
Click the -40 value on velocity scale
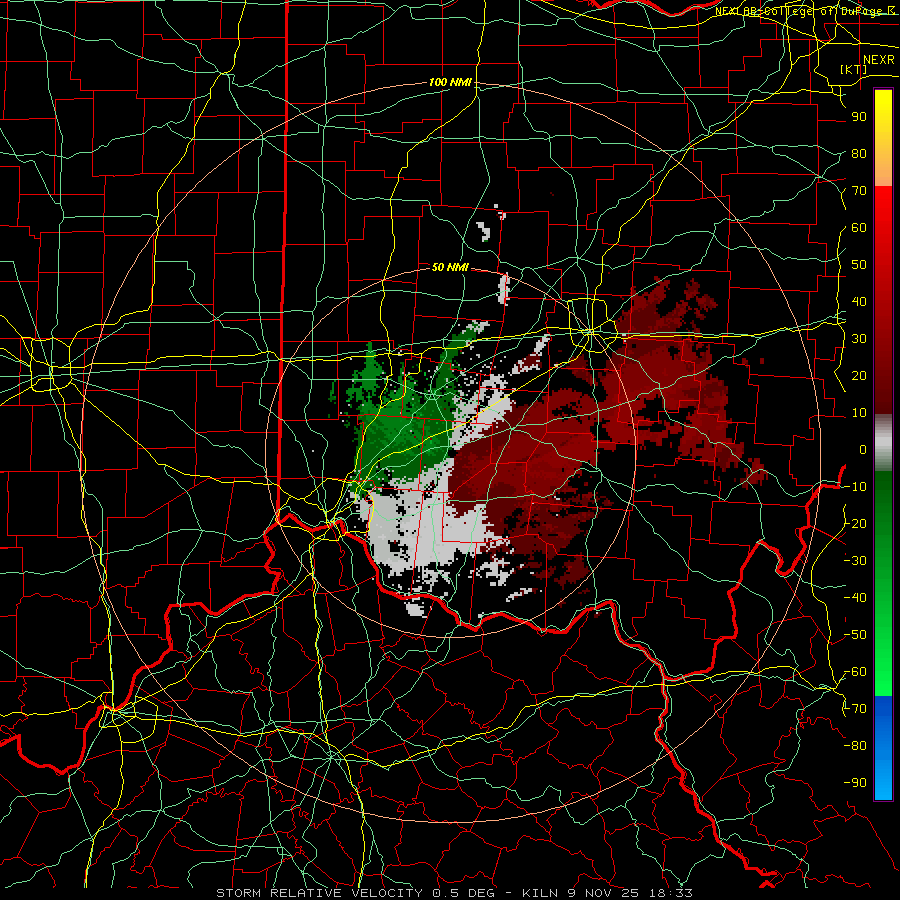(855, 598)
